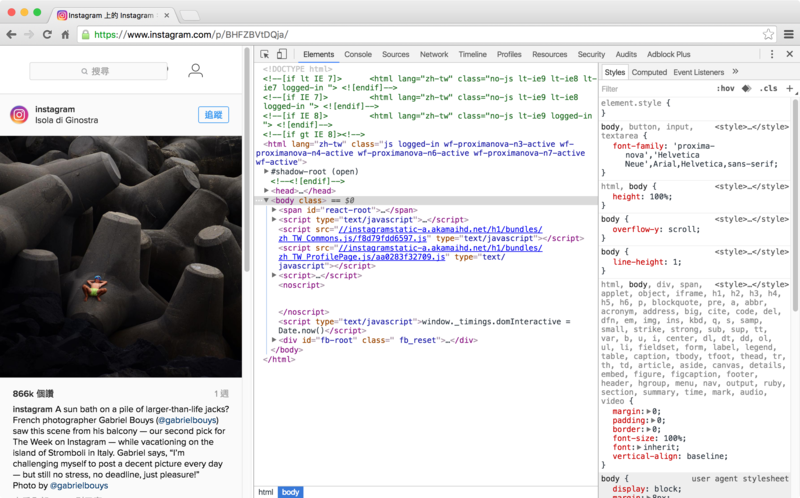Open a new browser tab

coord(190,15)
